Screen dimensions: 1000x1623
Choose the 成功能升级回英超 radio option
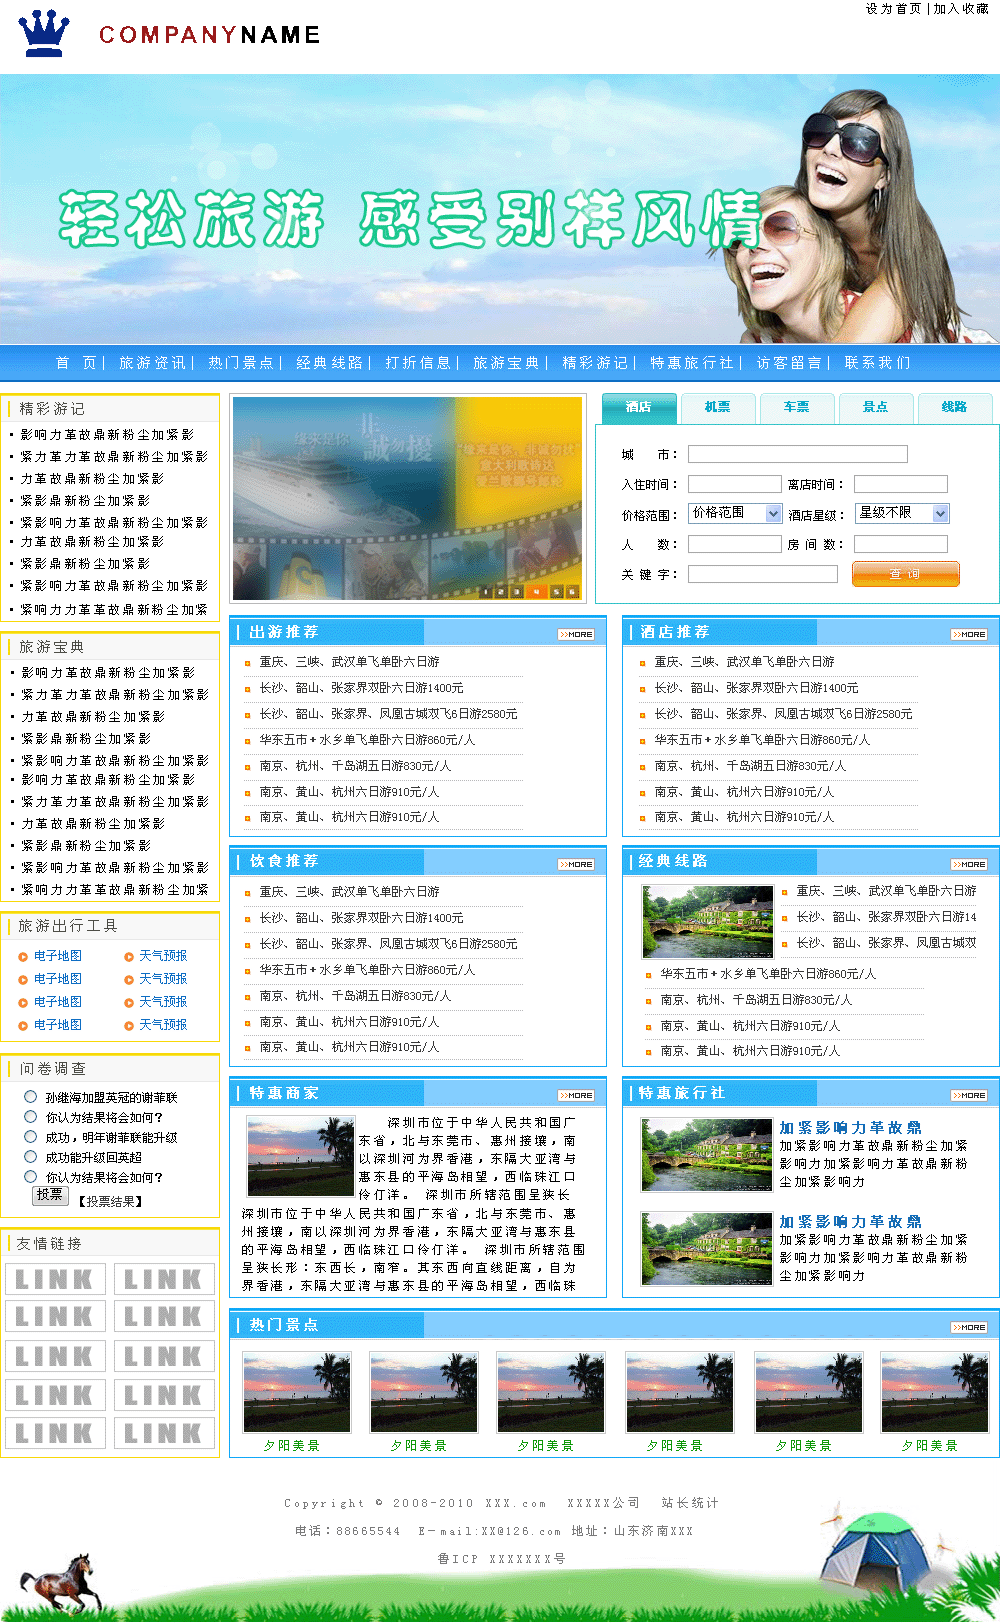(31, 1156)
